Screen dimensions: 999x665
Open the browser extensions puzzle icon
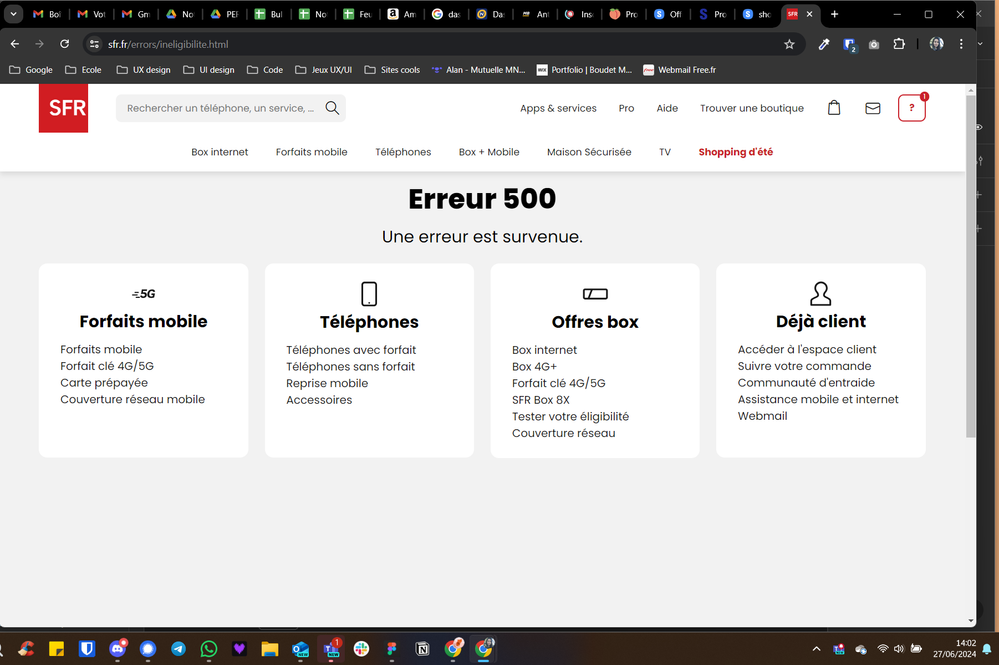(899, 44)
